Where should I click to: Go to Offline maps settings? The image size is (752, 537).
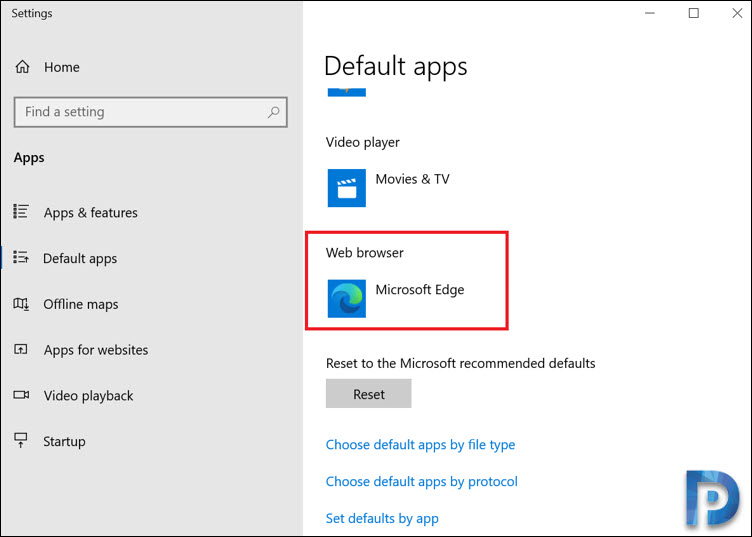click(81, 304)
